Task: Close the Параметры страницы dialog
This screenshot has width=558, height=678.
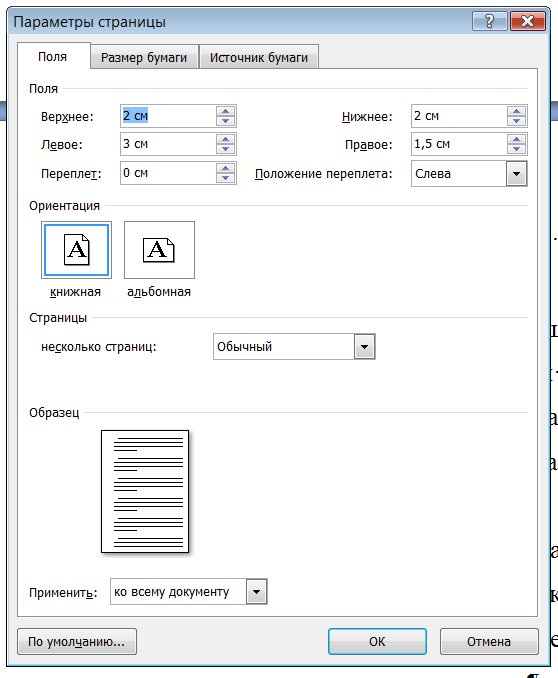Action: pyautogui.click(x=527, y=21)
